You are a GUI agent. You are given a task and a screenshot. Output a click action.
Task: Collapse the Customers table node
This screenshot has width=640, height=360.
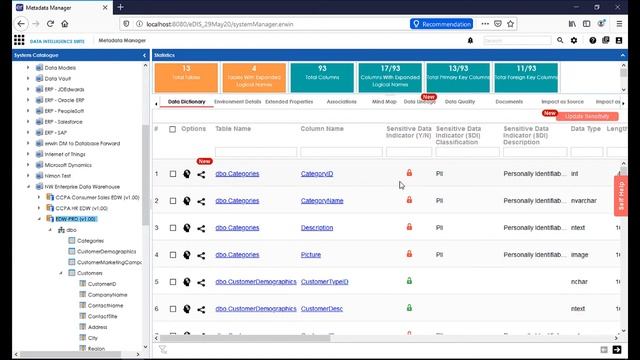[61, 273]
